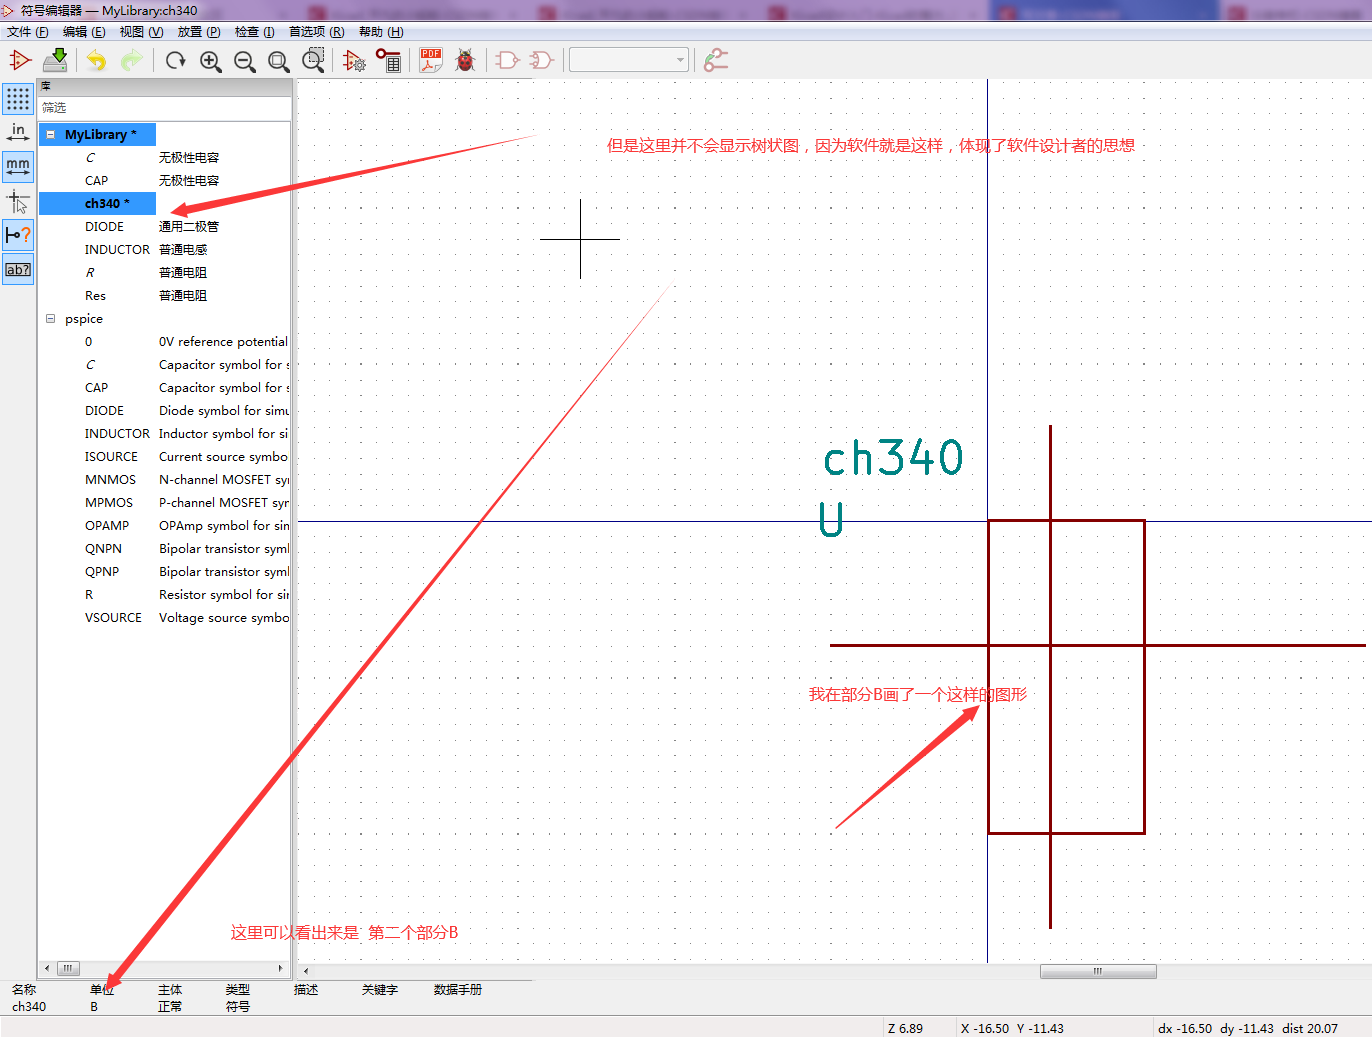
Task: Undo the last edit
Action: (97, 61)
